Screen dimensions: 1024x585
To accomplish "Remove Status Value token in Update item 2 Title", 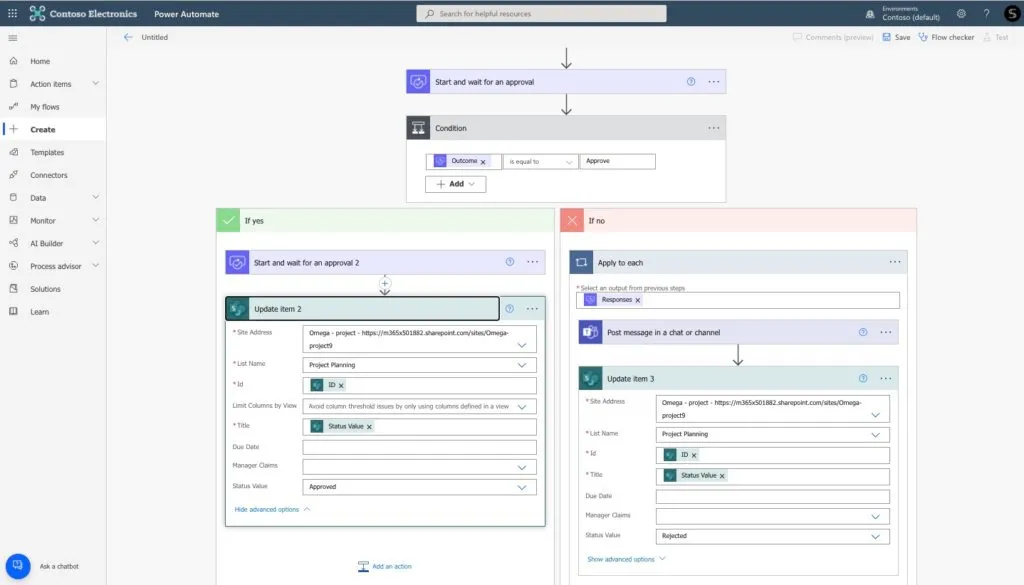I will (369, 427).
